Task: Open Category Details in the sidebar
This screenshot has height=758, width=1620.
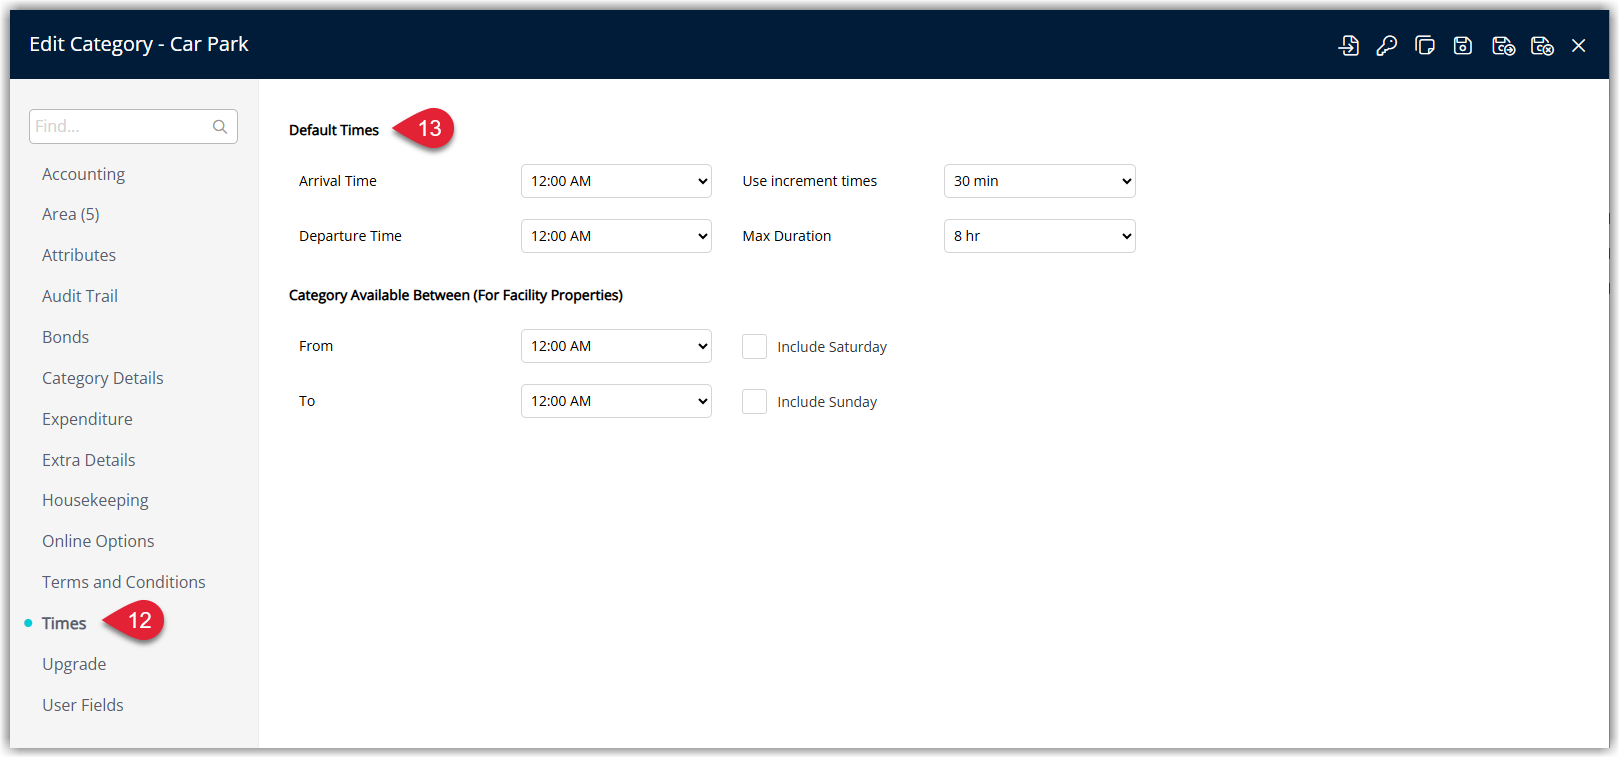Action: [x=102, y=378]
